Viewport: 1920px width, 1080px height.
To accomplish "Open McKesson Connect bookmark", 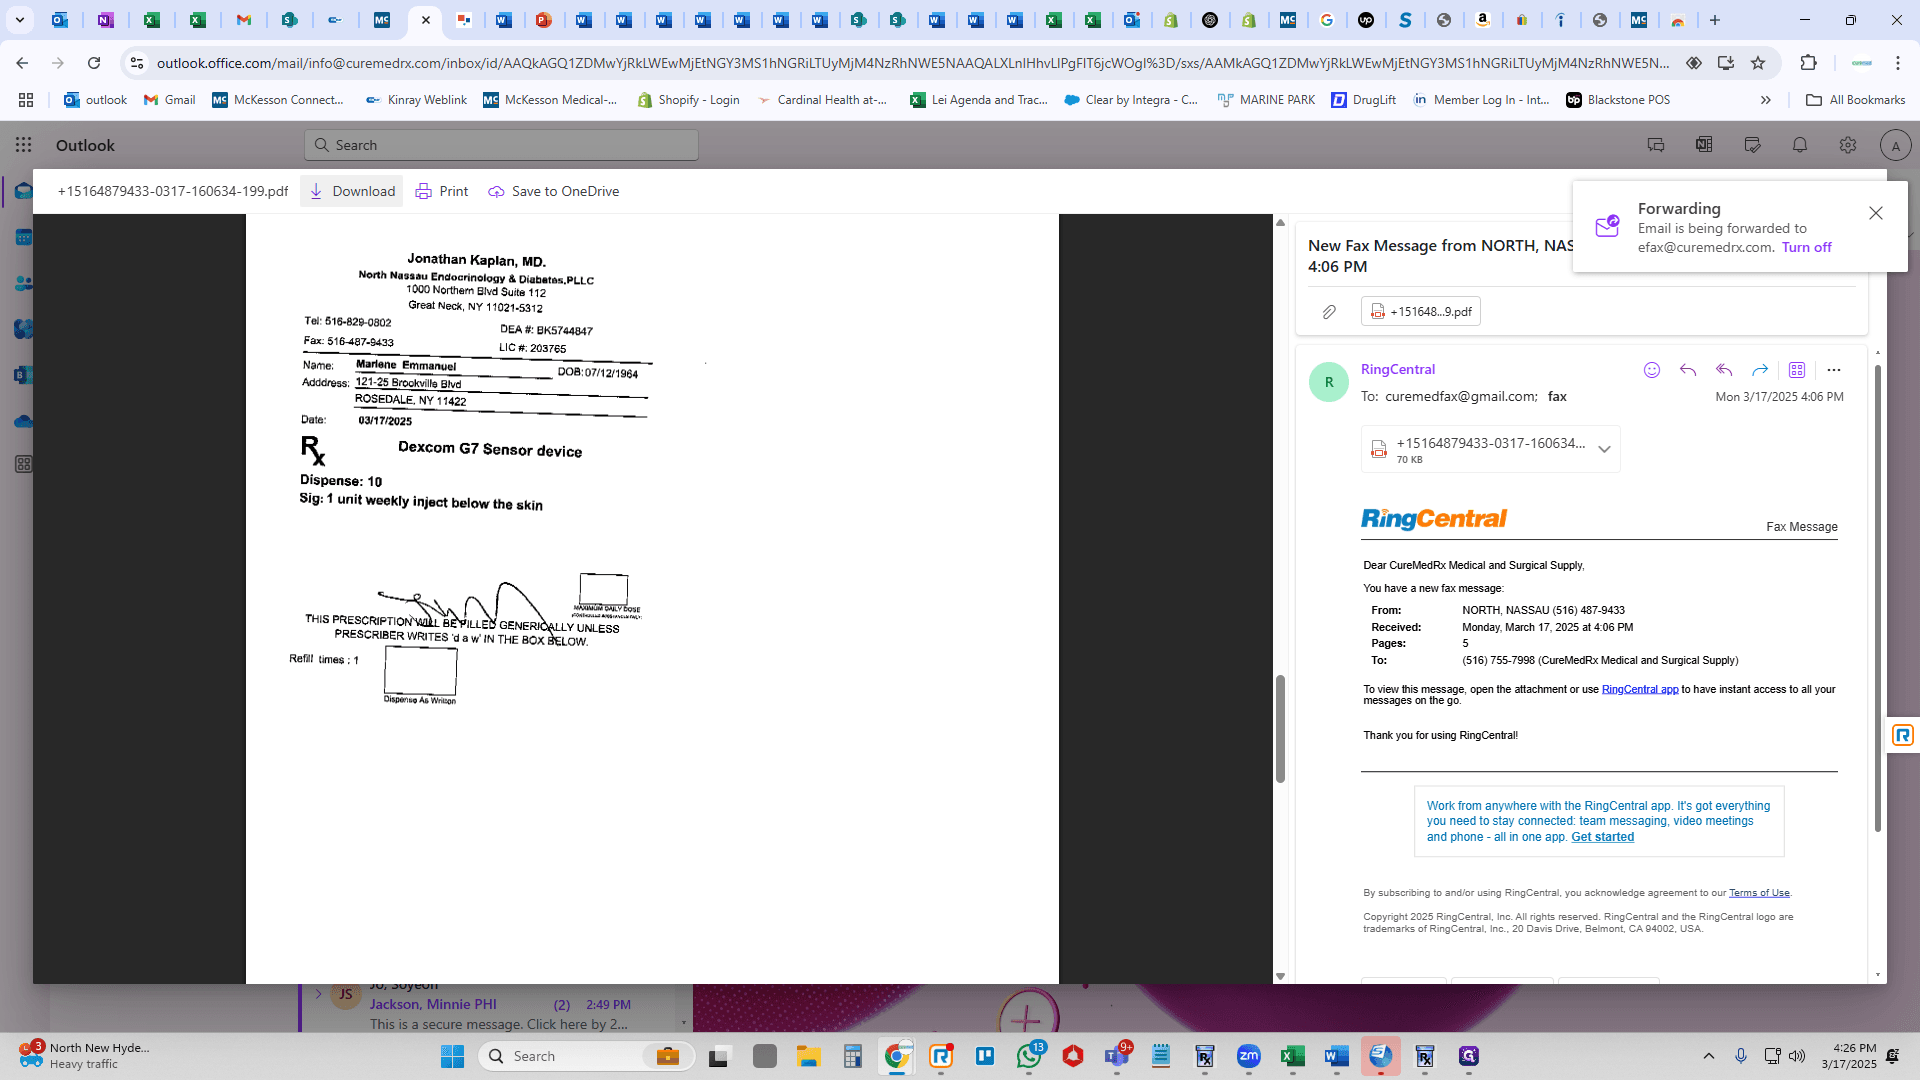I will (278, 100).
